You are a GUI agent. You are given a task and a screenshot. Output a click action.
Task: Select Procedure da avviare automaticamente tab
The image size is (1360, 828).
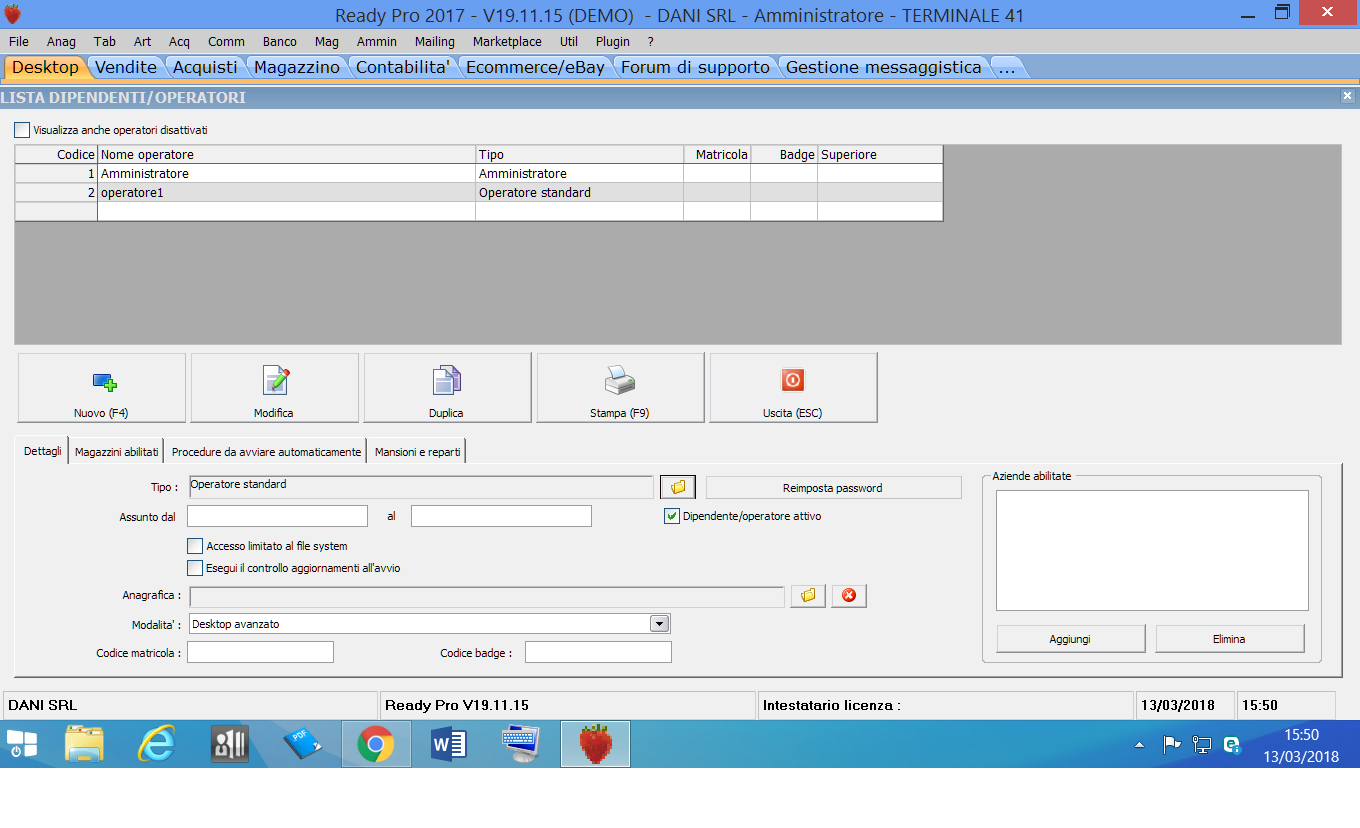pos(266,452)
